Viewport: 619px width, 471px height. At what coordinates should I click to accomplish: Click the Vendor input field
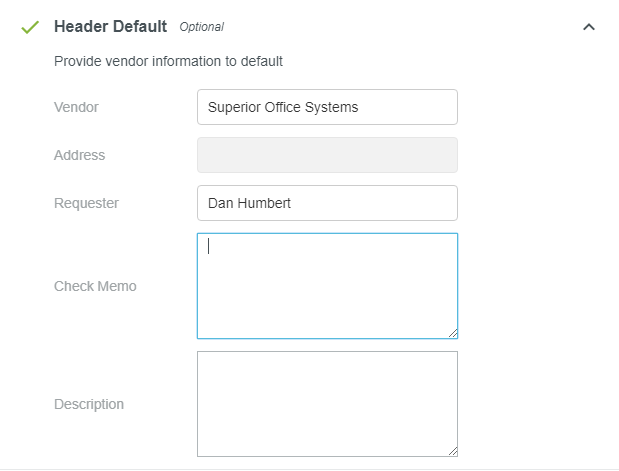[327, 107]
